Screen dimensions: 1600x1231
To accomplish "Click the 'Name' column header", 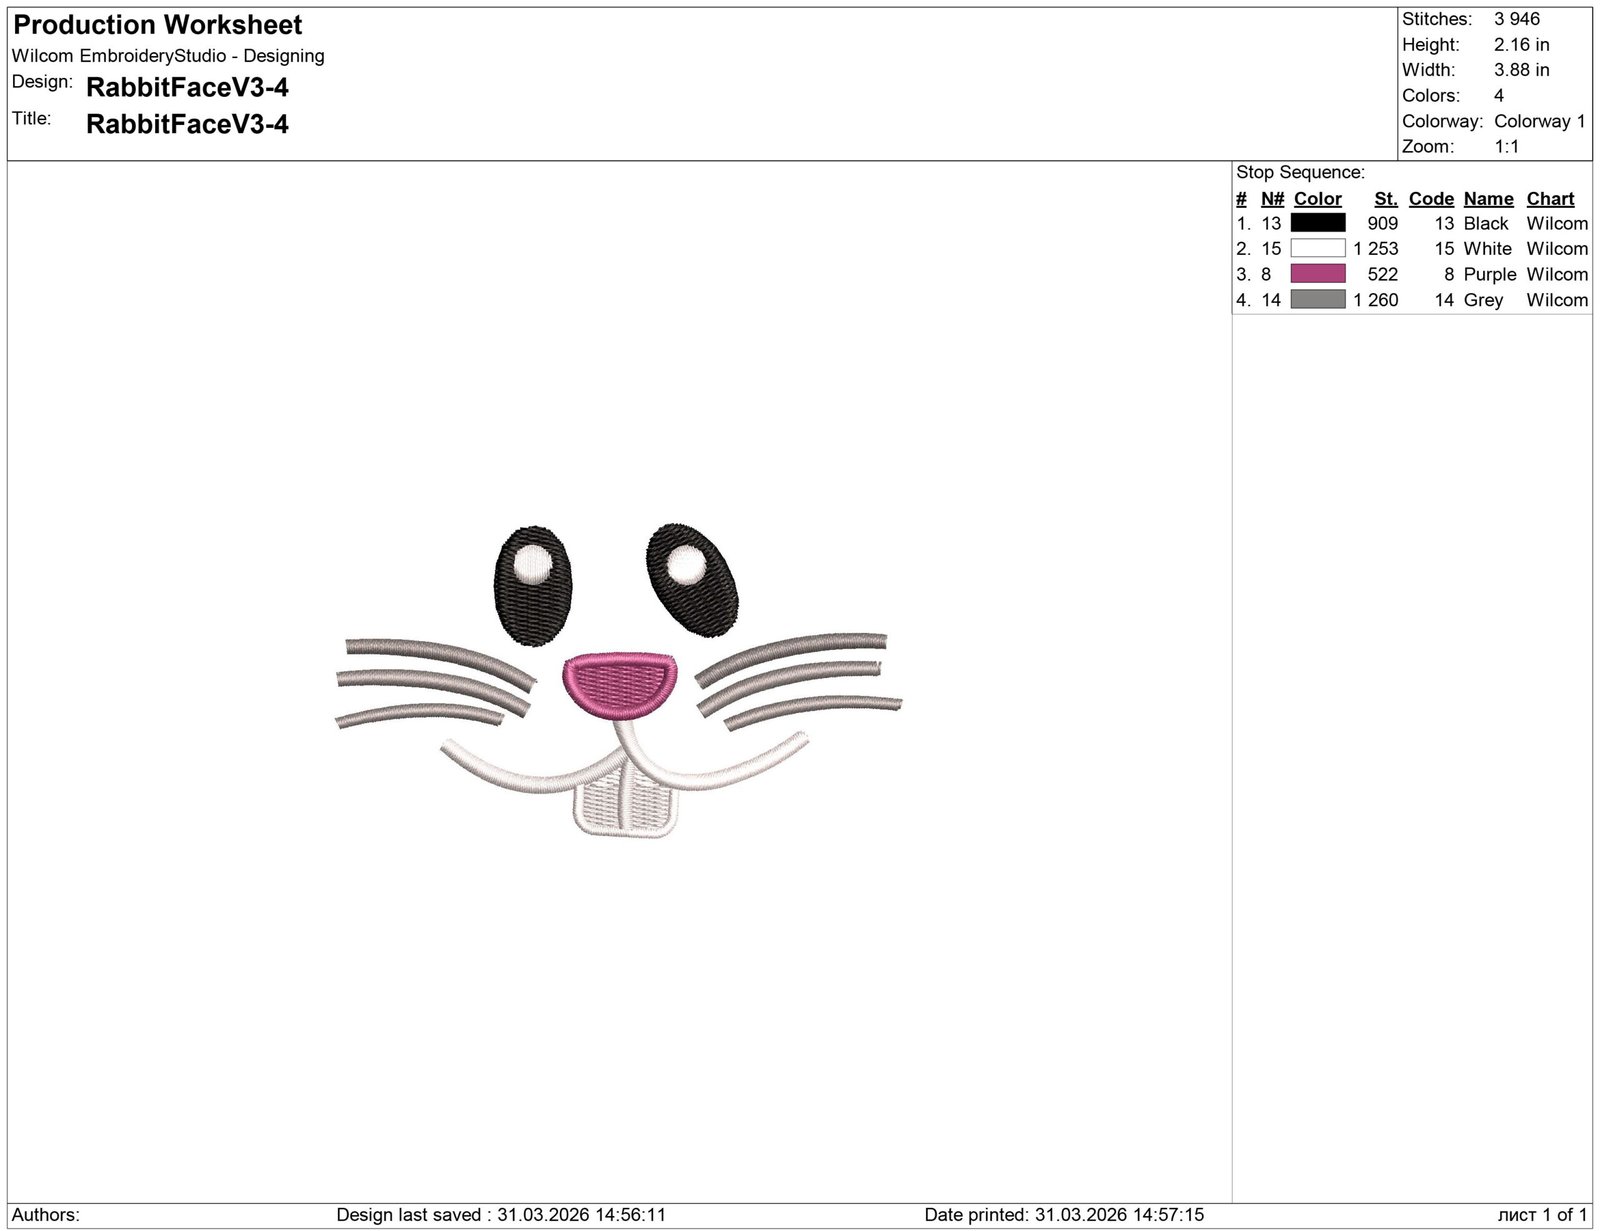I will pos(1488,199).
